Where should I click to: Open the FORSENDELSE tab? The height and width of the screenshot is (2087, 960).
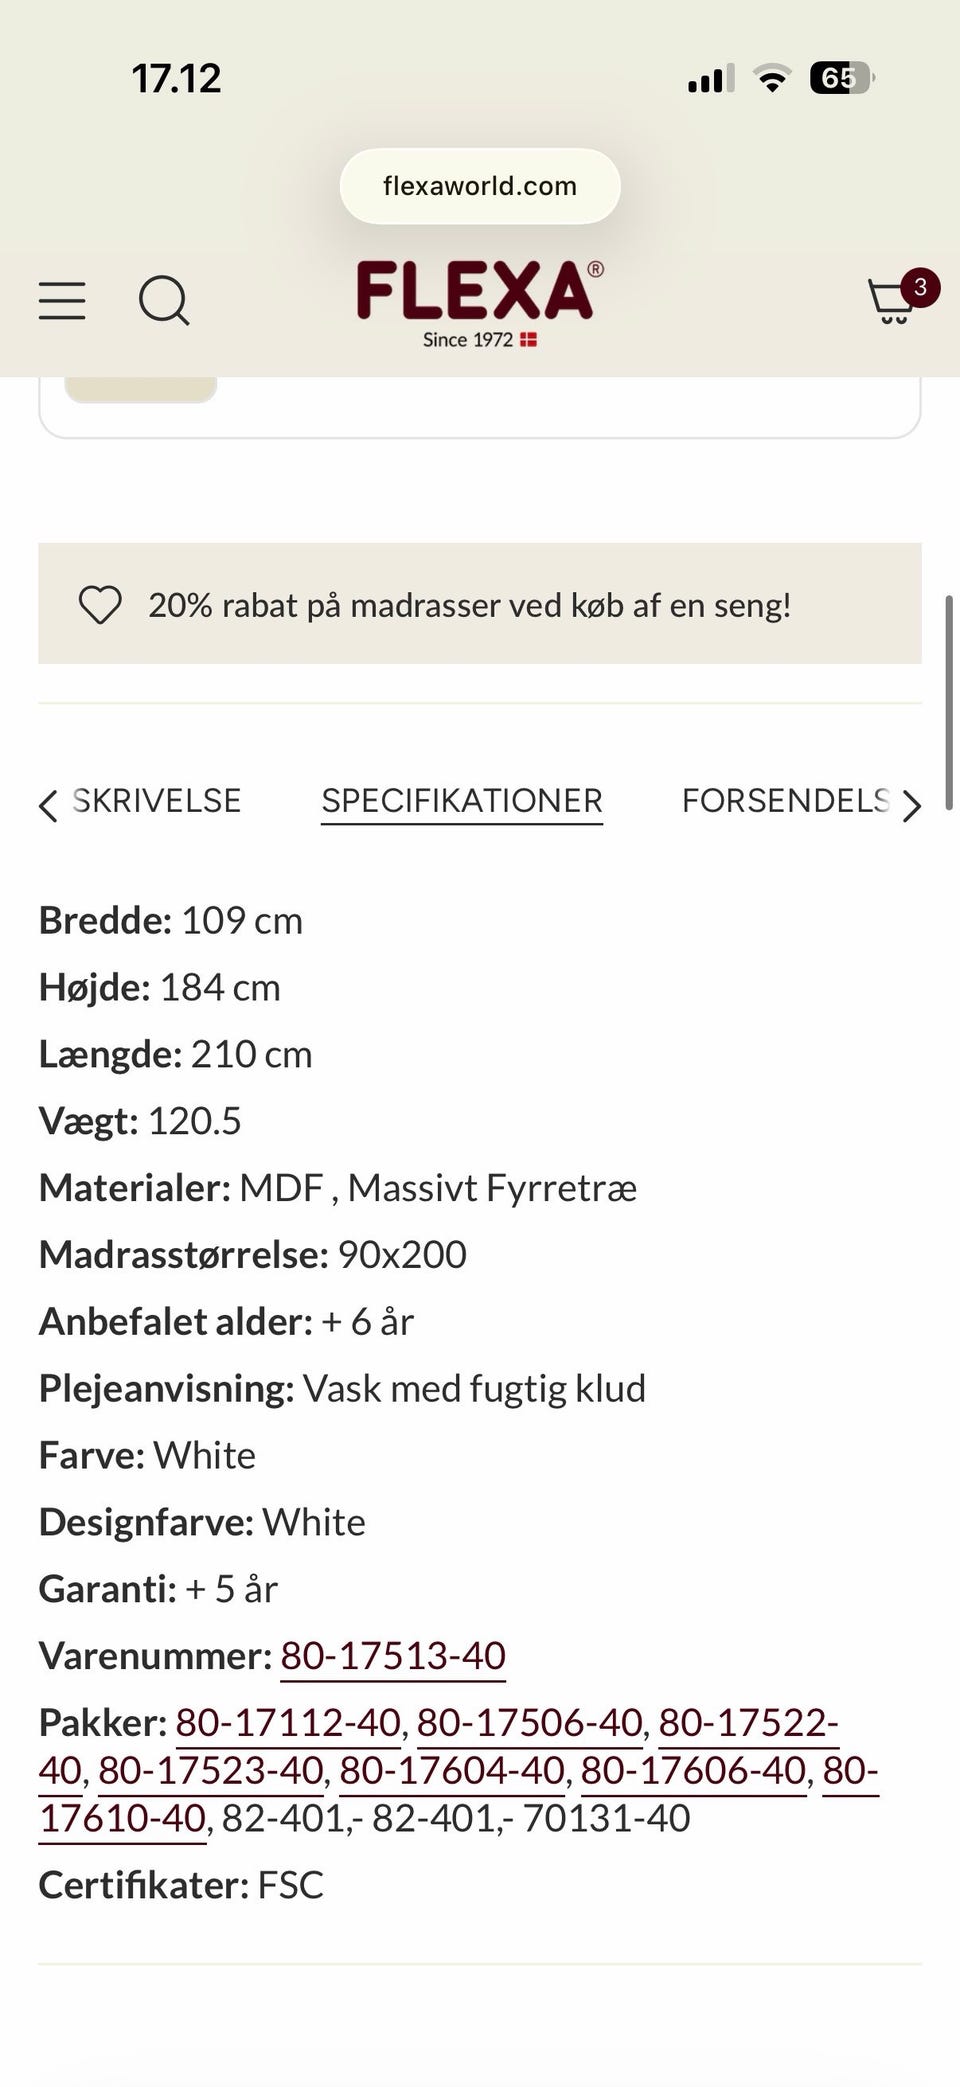[787, 800]
